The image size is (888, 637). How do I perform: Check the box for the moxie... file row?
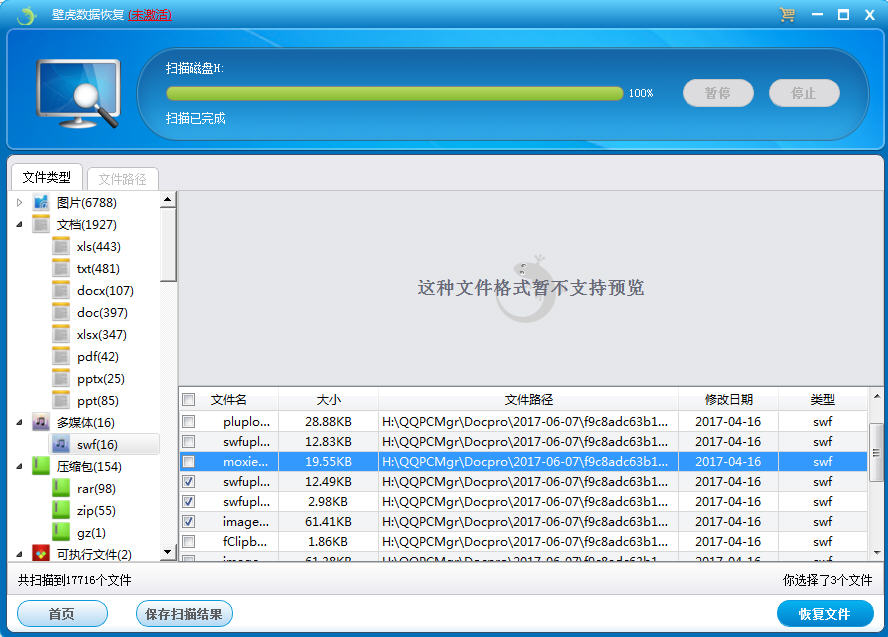pos(189,462)
